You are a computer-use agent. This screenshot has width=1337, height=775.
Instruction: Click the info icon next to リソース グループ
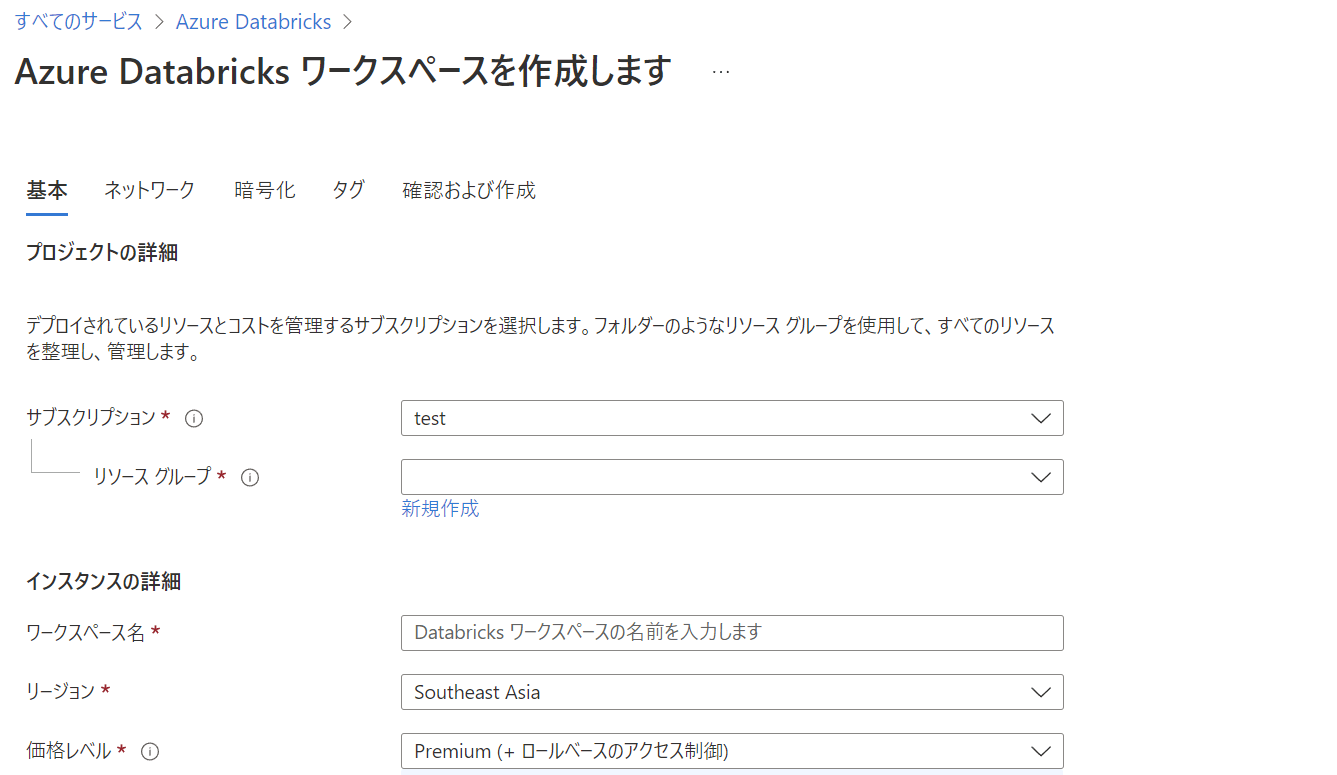click(x=250, y=477)
